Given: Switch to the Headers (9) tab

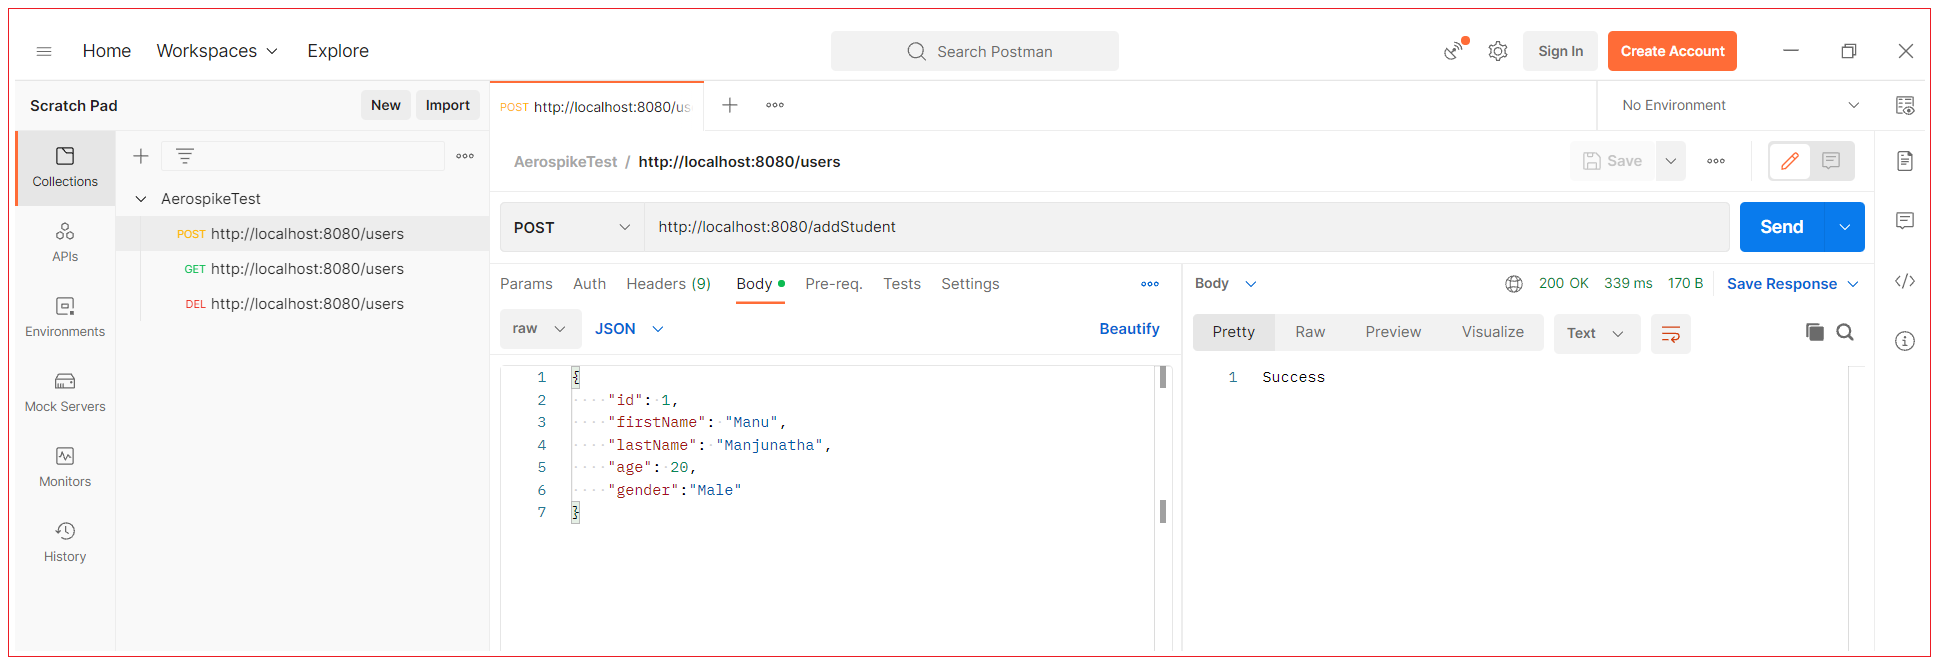Looking at the screenshot, I should pyautogui.click(x=669, y=284).
